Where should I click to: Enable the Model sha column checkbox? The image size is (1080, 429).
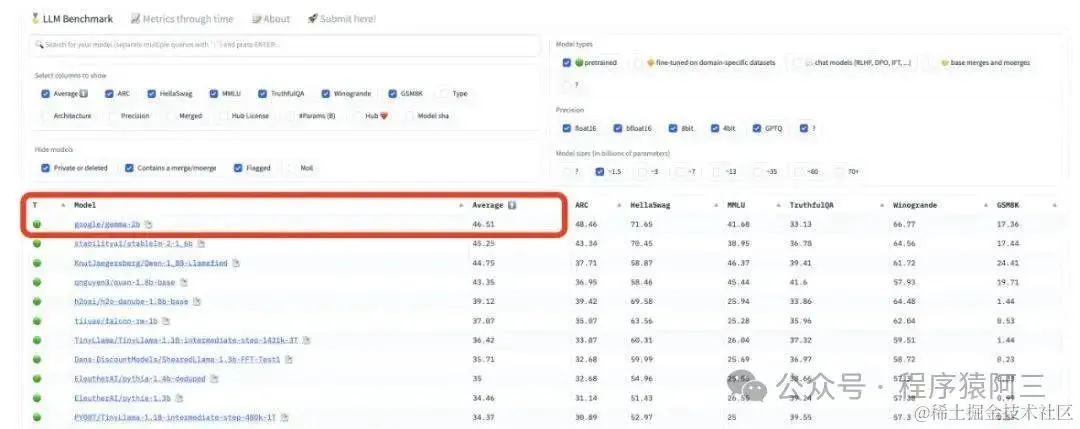410,116
